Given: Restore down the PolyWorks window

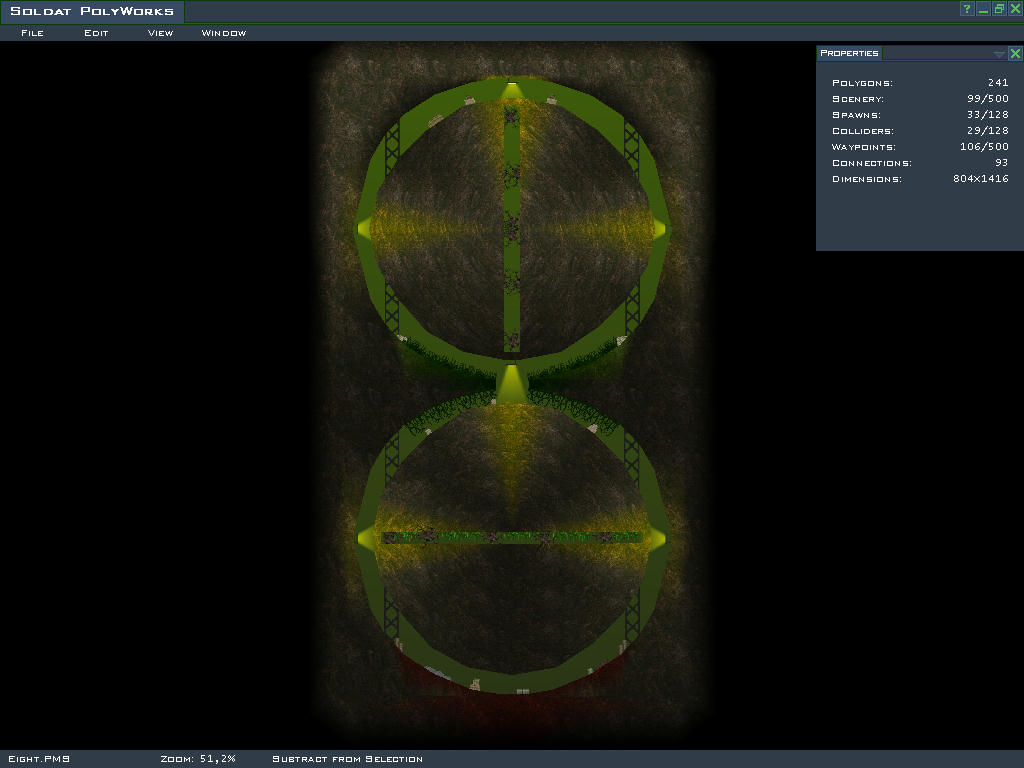Looking at the screenshot, I should [x=999, y=9].
